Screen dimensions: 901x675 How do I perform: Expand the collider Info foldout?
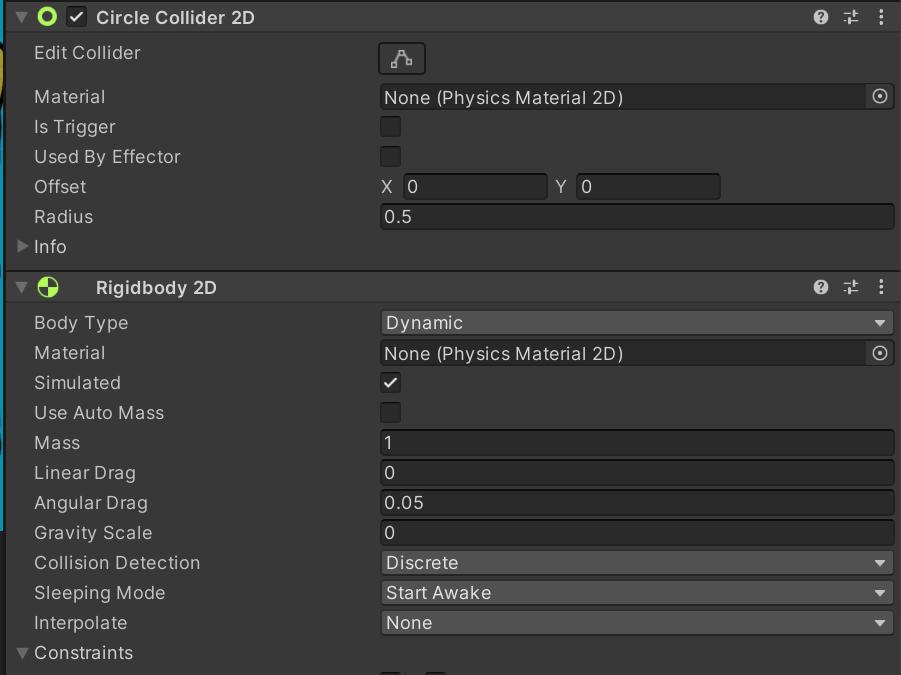click(x=22, y=247)
